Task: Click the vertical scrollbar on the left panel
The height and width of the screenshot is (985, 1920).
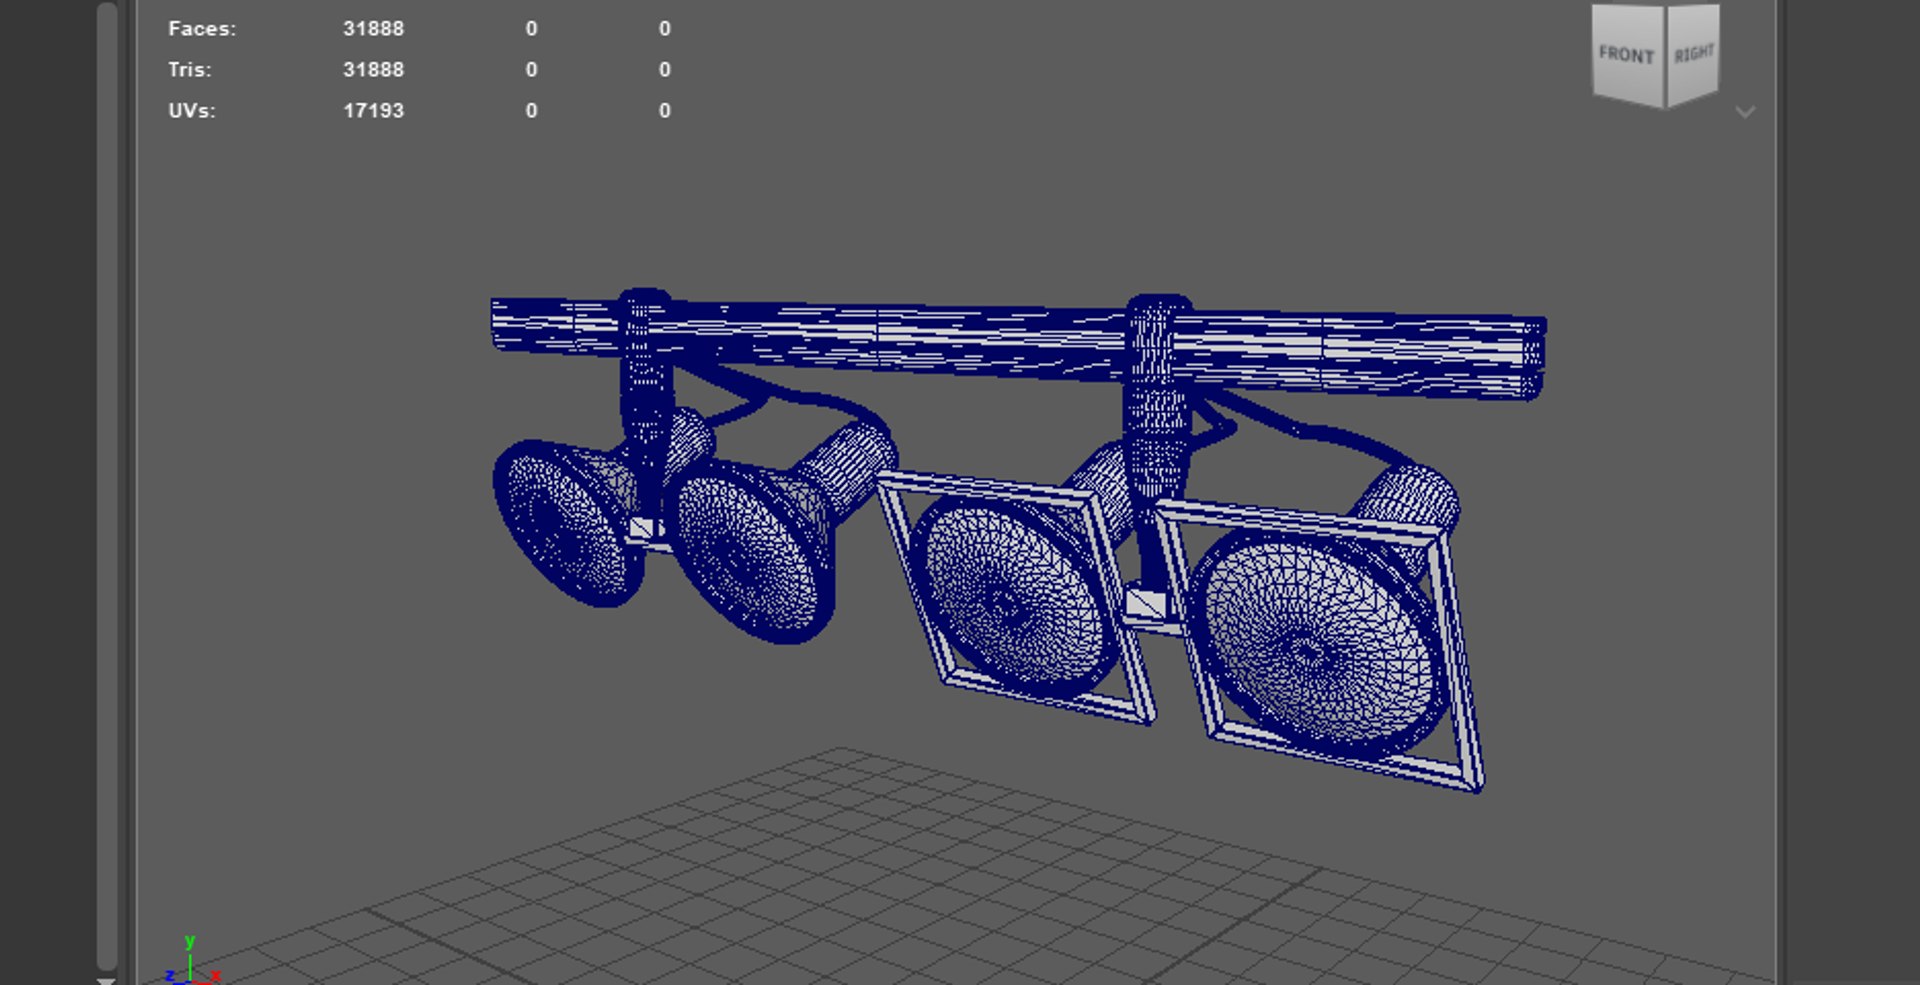Action: (108, 485)
